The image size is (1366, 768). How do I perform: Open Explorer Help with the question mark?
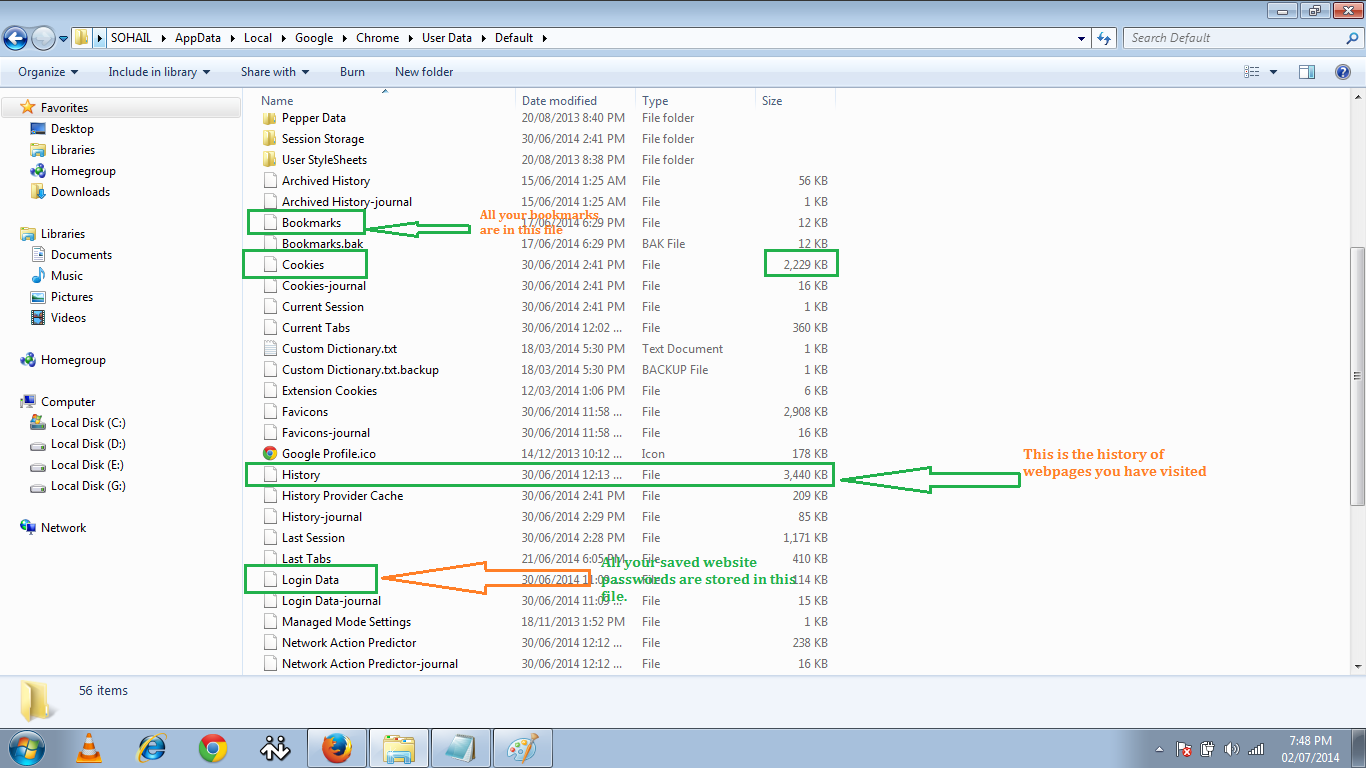point(1345,72)
